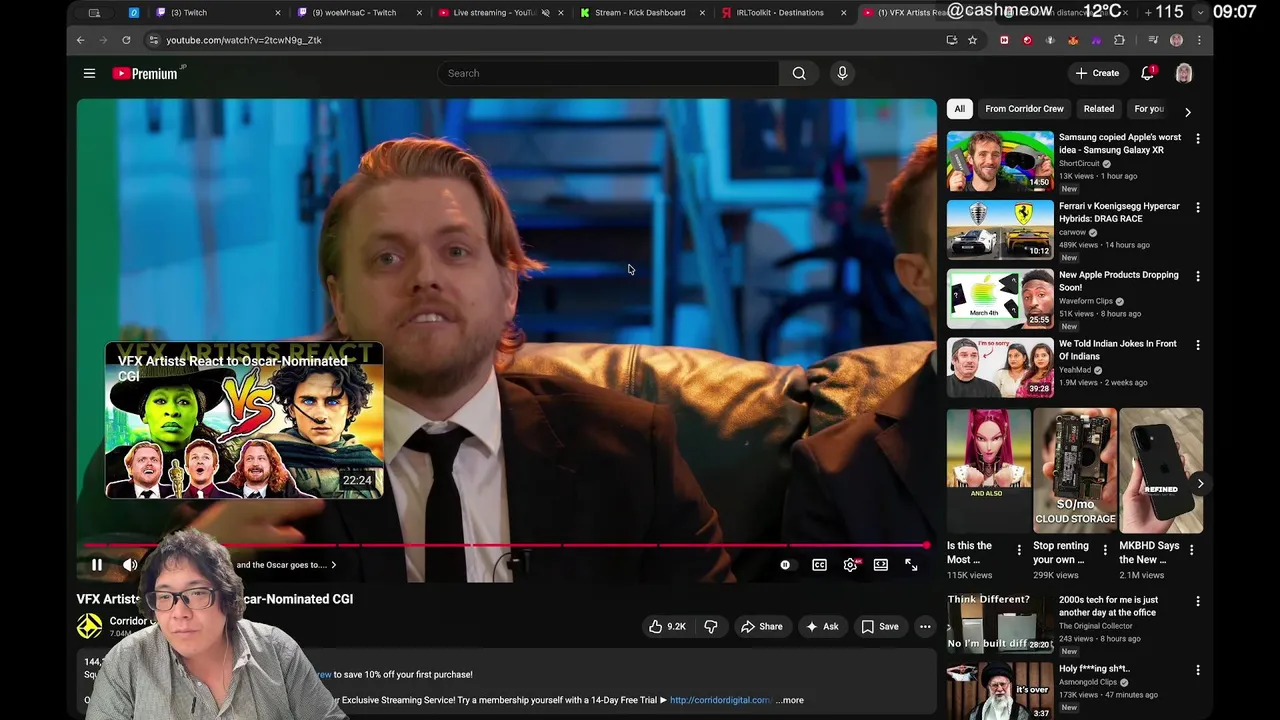This screenshot has height=720, width=1280.
Task: Switch the player to theater mode
Action: coord(881,565)
